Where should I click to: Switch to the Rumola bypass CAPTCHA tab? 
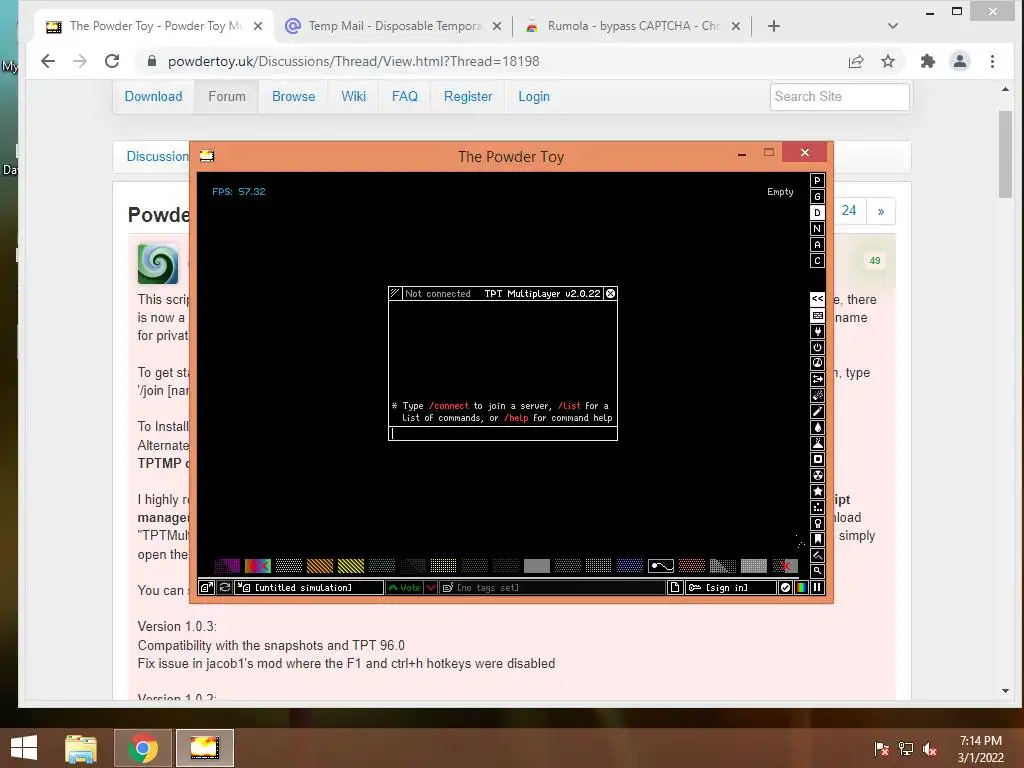pos(632,26)
